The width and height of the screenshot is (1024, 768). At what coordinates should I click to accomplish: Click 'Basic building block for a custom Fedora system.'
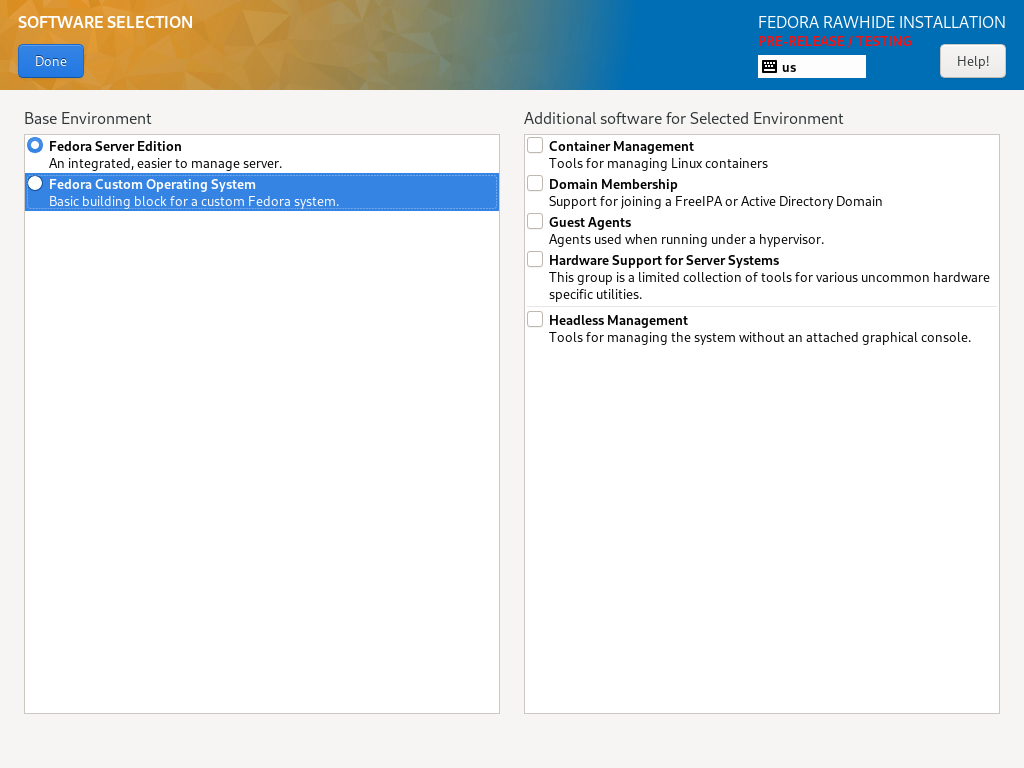(x=194, y=202)
